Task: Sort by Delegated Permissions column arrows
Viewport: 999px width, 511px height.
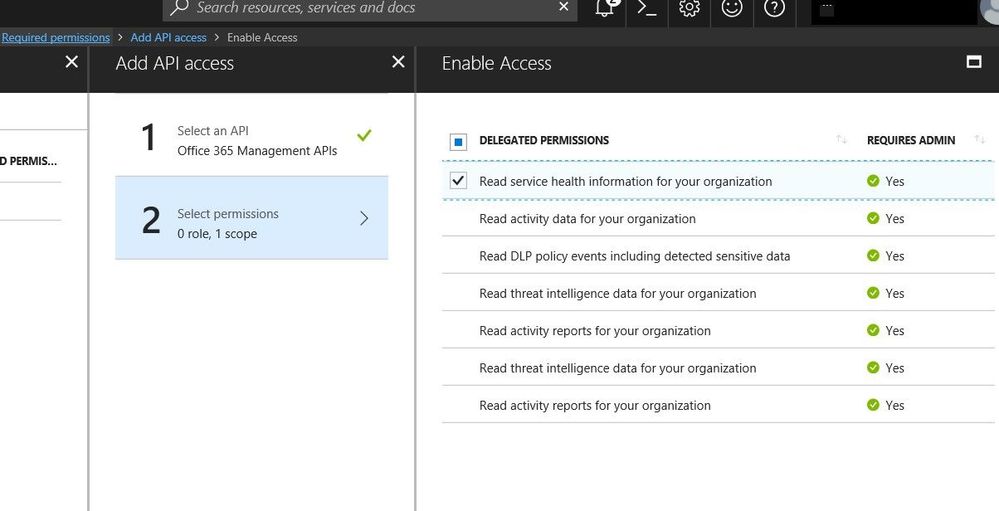Action: [841, 140]
